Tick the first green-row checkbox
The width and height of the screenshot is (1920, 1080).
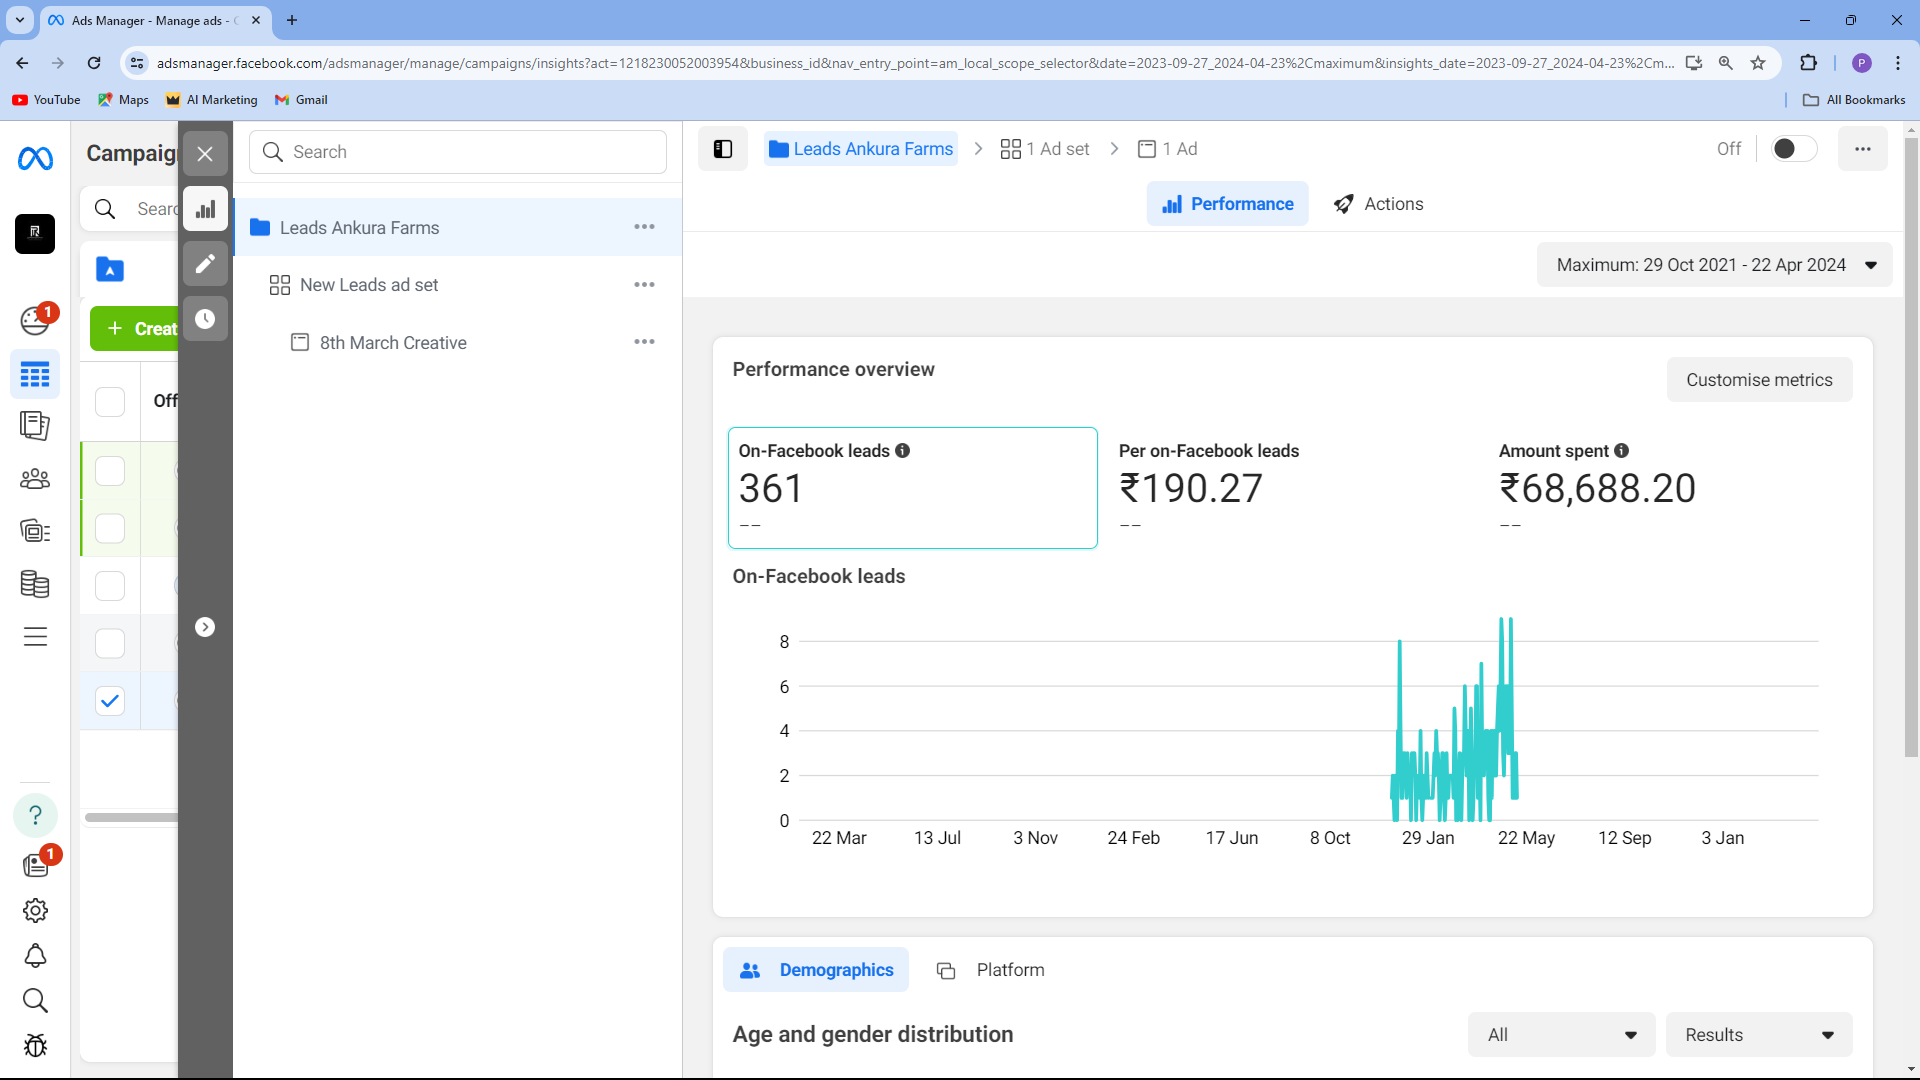(x=110, y=470)
